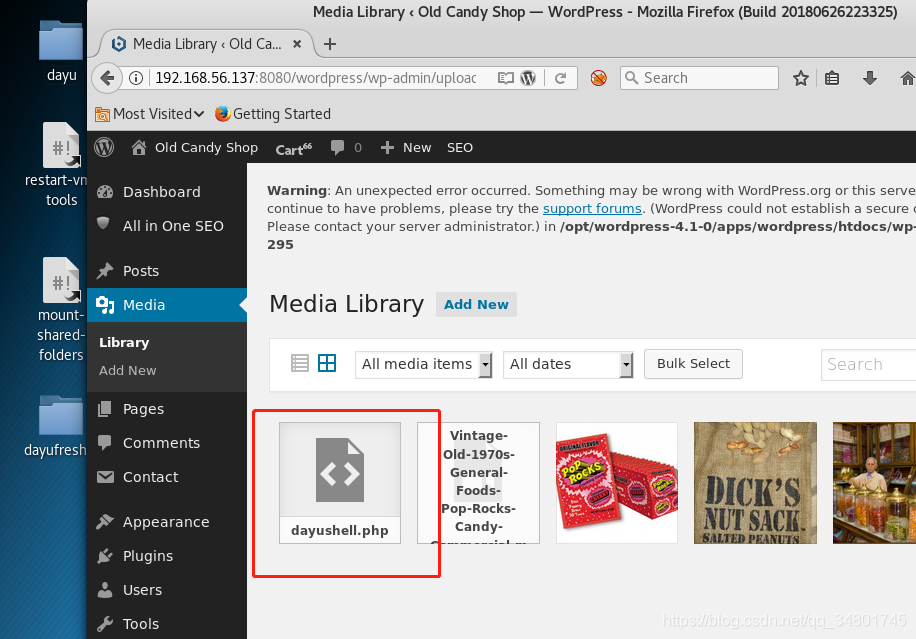Viewport: 916px width, 639px height.
Task: Toggle reader view icon in address bar
Action: (506, 78)
